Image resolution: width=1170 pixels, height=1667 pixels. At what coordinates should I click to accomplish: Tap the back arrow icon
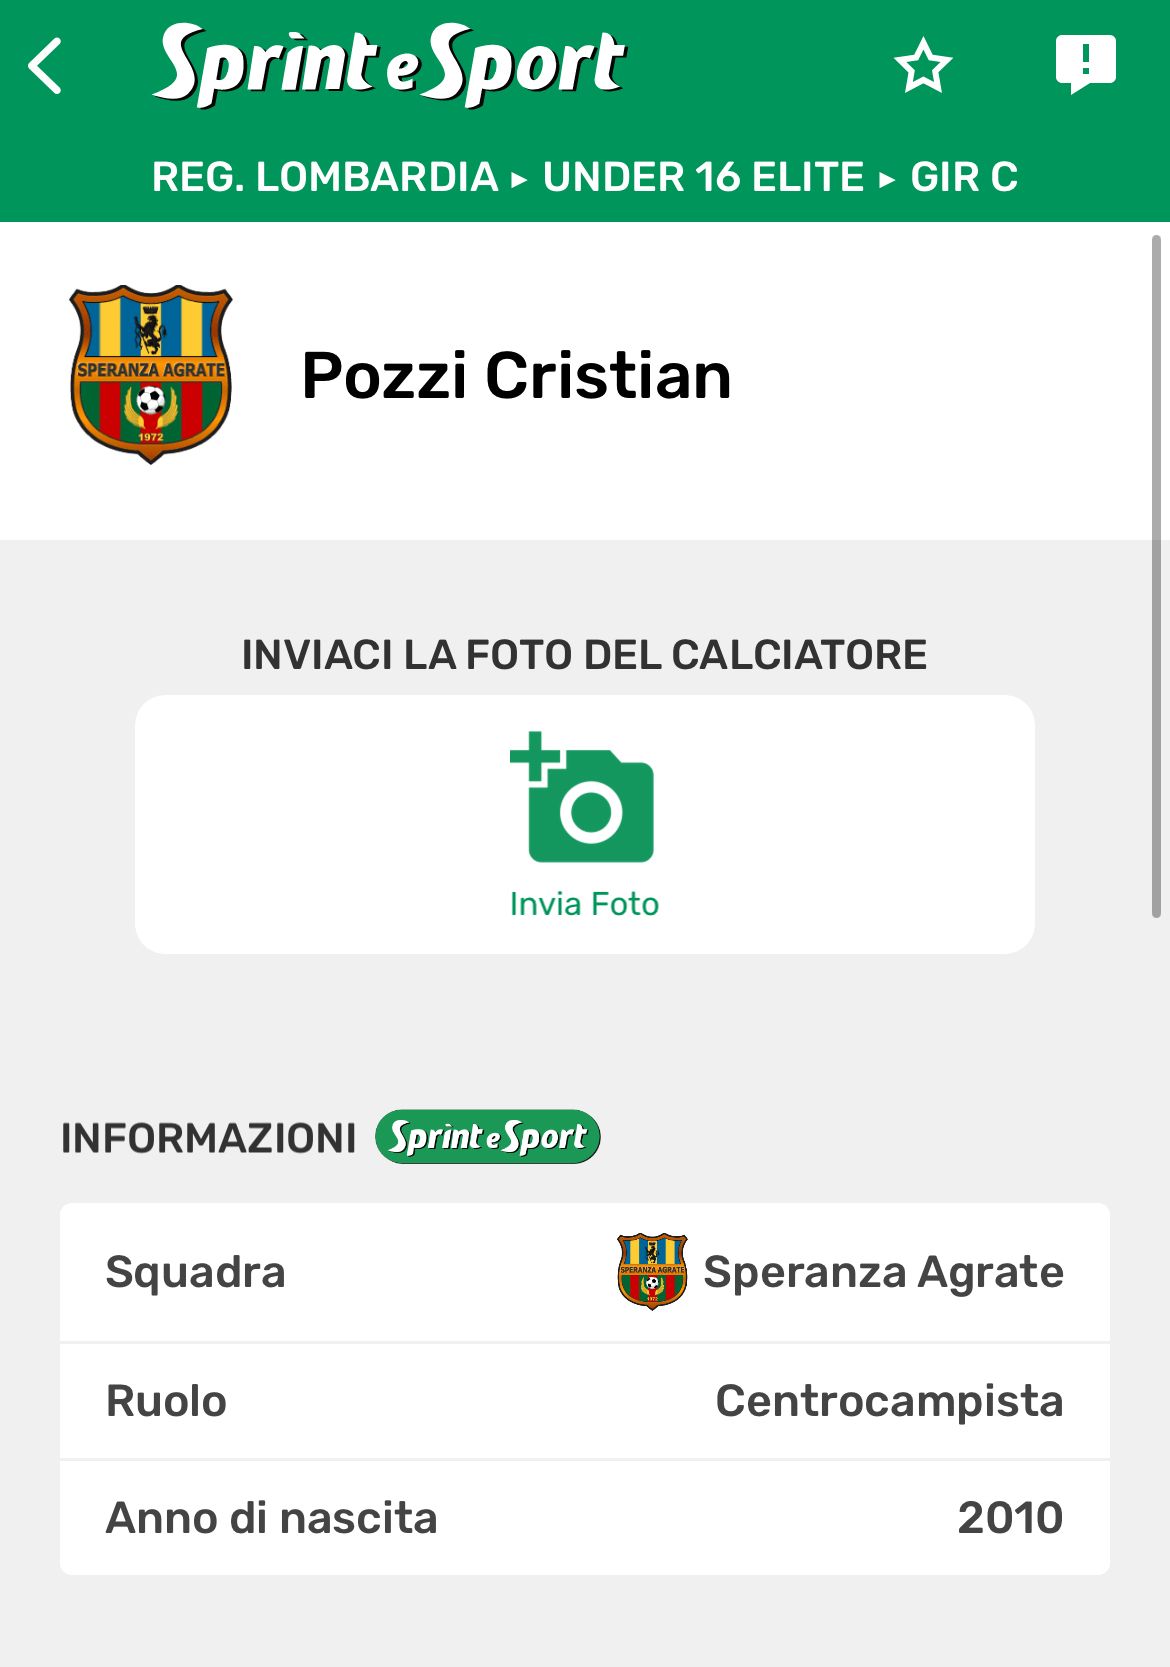[x=46, y=67]
